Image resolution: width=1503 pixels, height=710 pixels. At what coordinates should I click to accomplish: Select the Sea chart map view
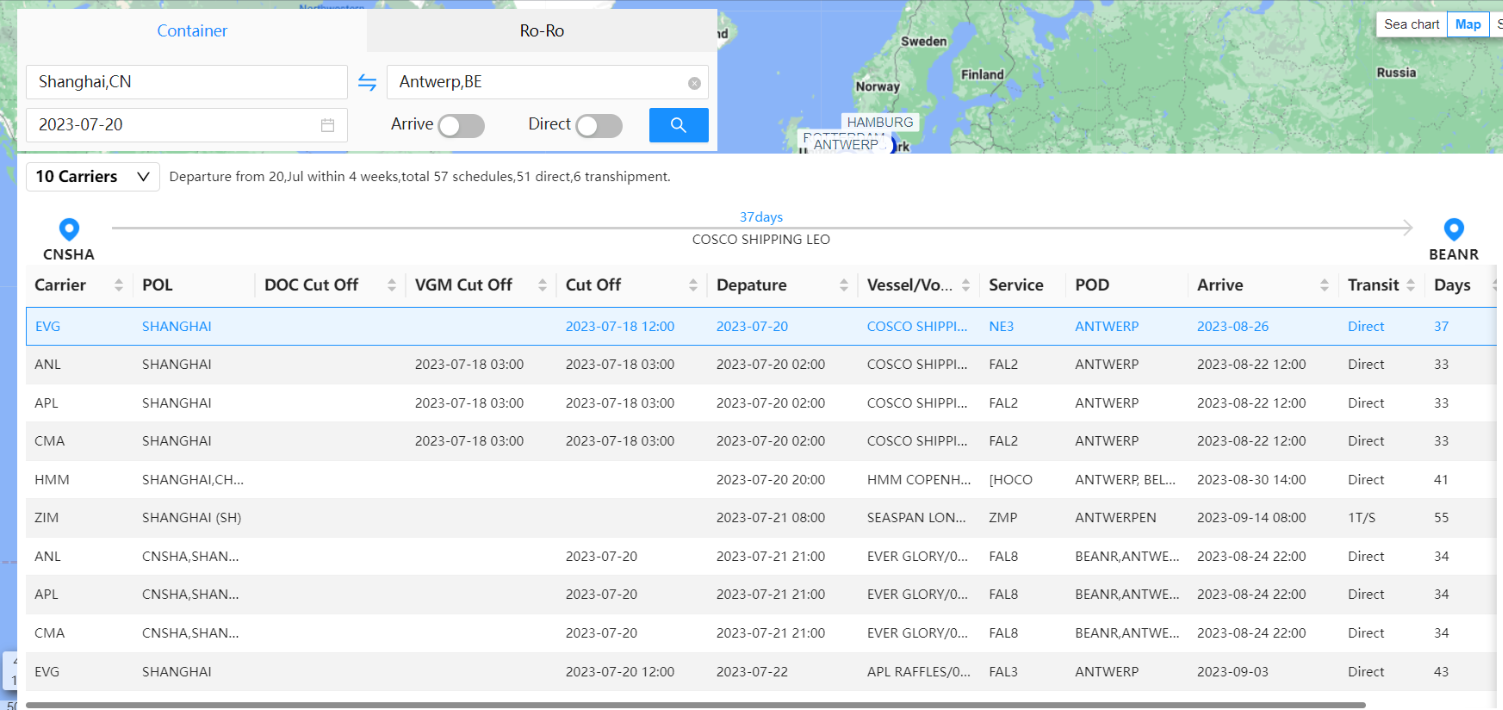pyautogui.click(x=1411, y=24)
